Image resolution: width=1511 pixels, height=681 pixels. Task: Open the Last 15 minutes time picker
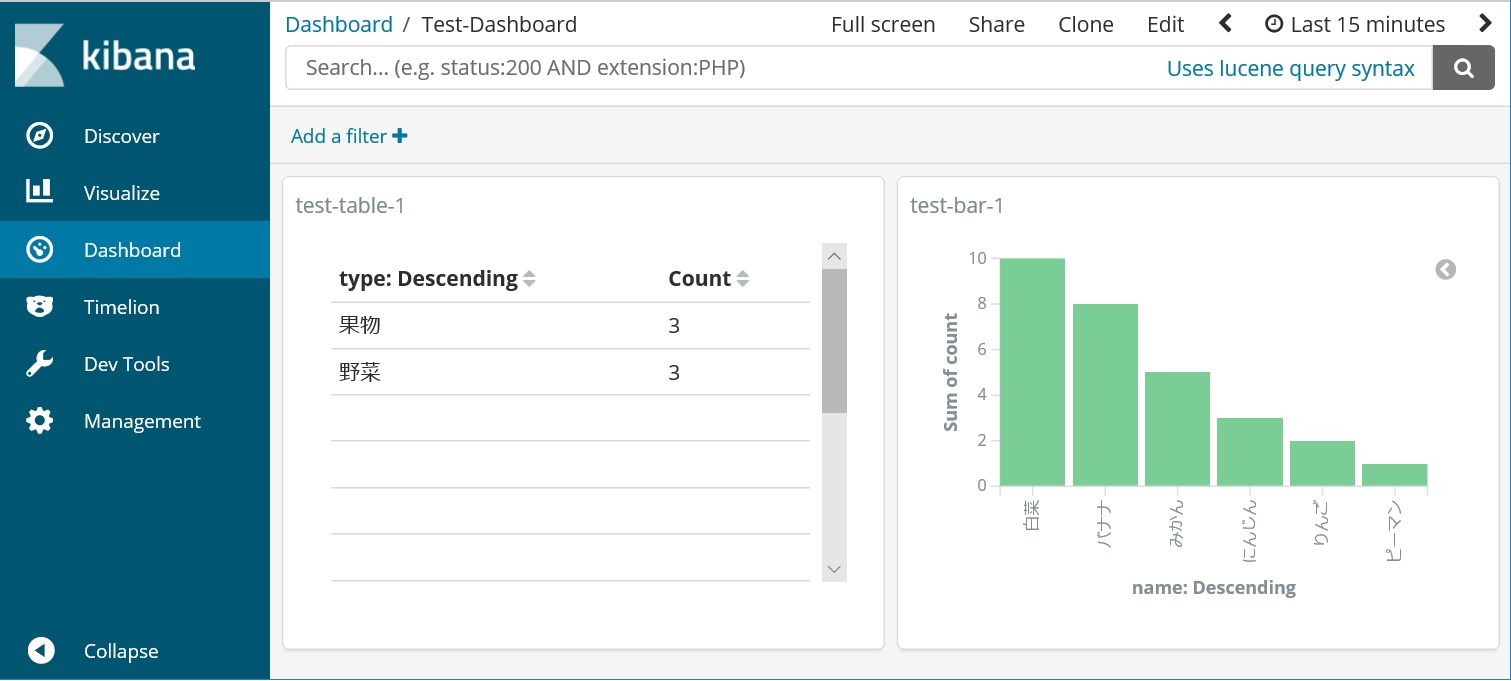click(1367, 23)
